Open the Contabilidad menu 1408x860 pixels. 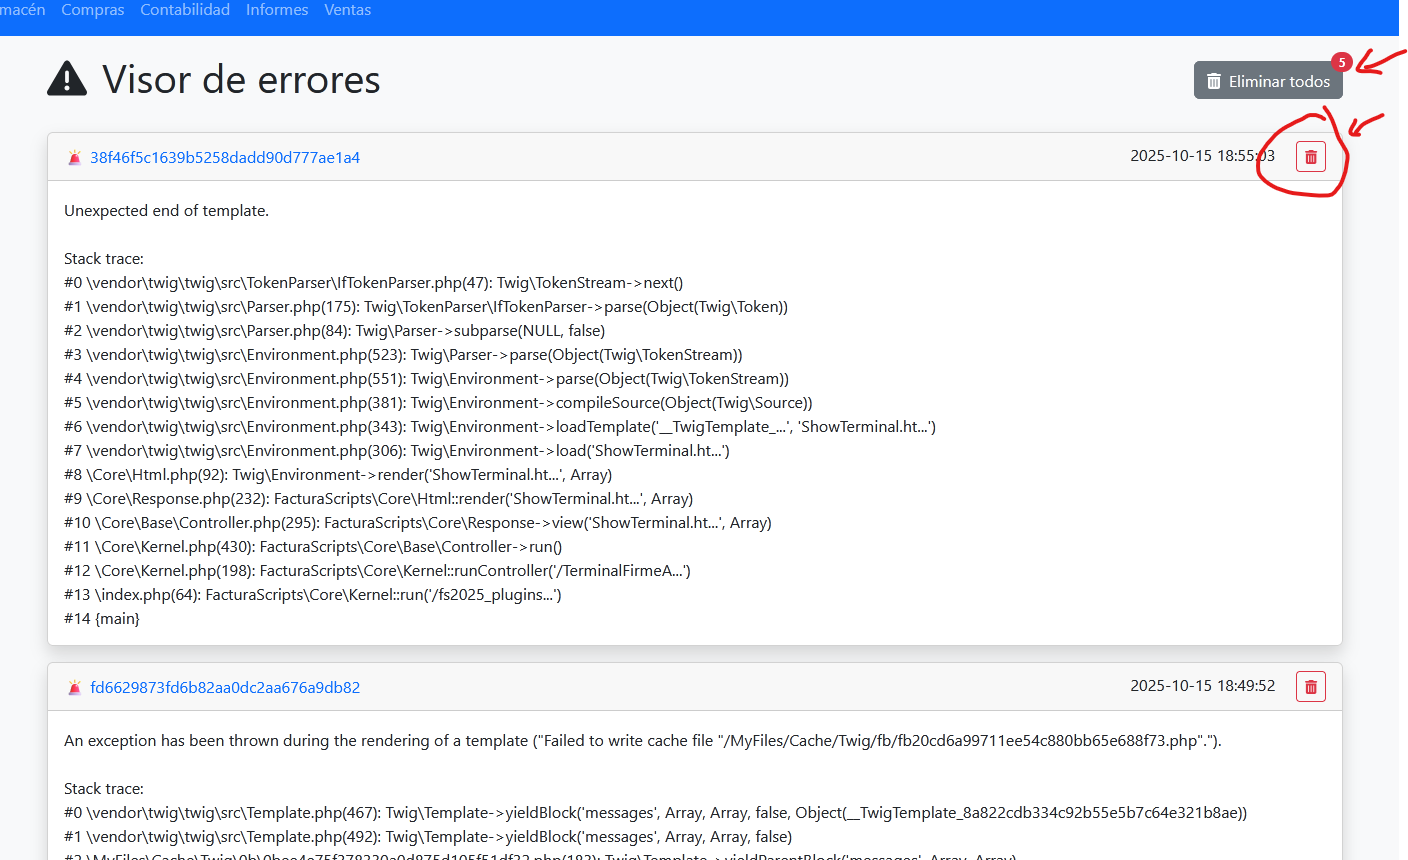point(185,10)
